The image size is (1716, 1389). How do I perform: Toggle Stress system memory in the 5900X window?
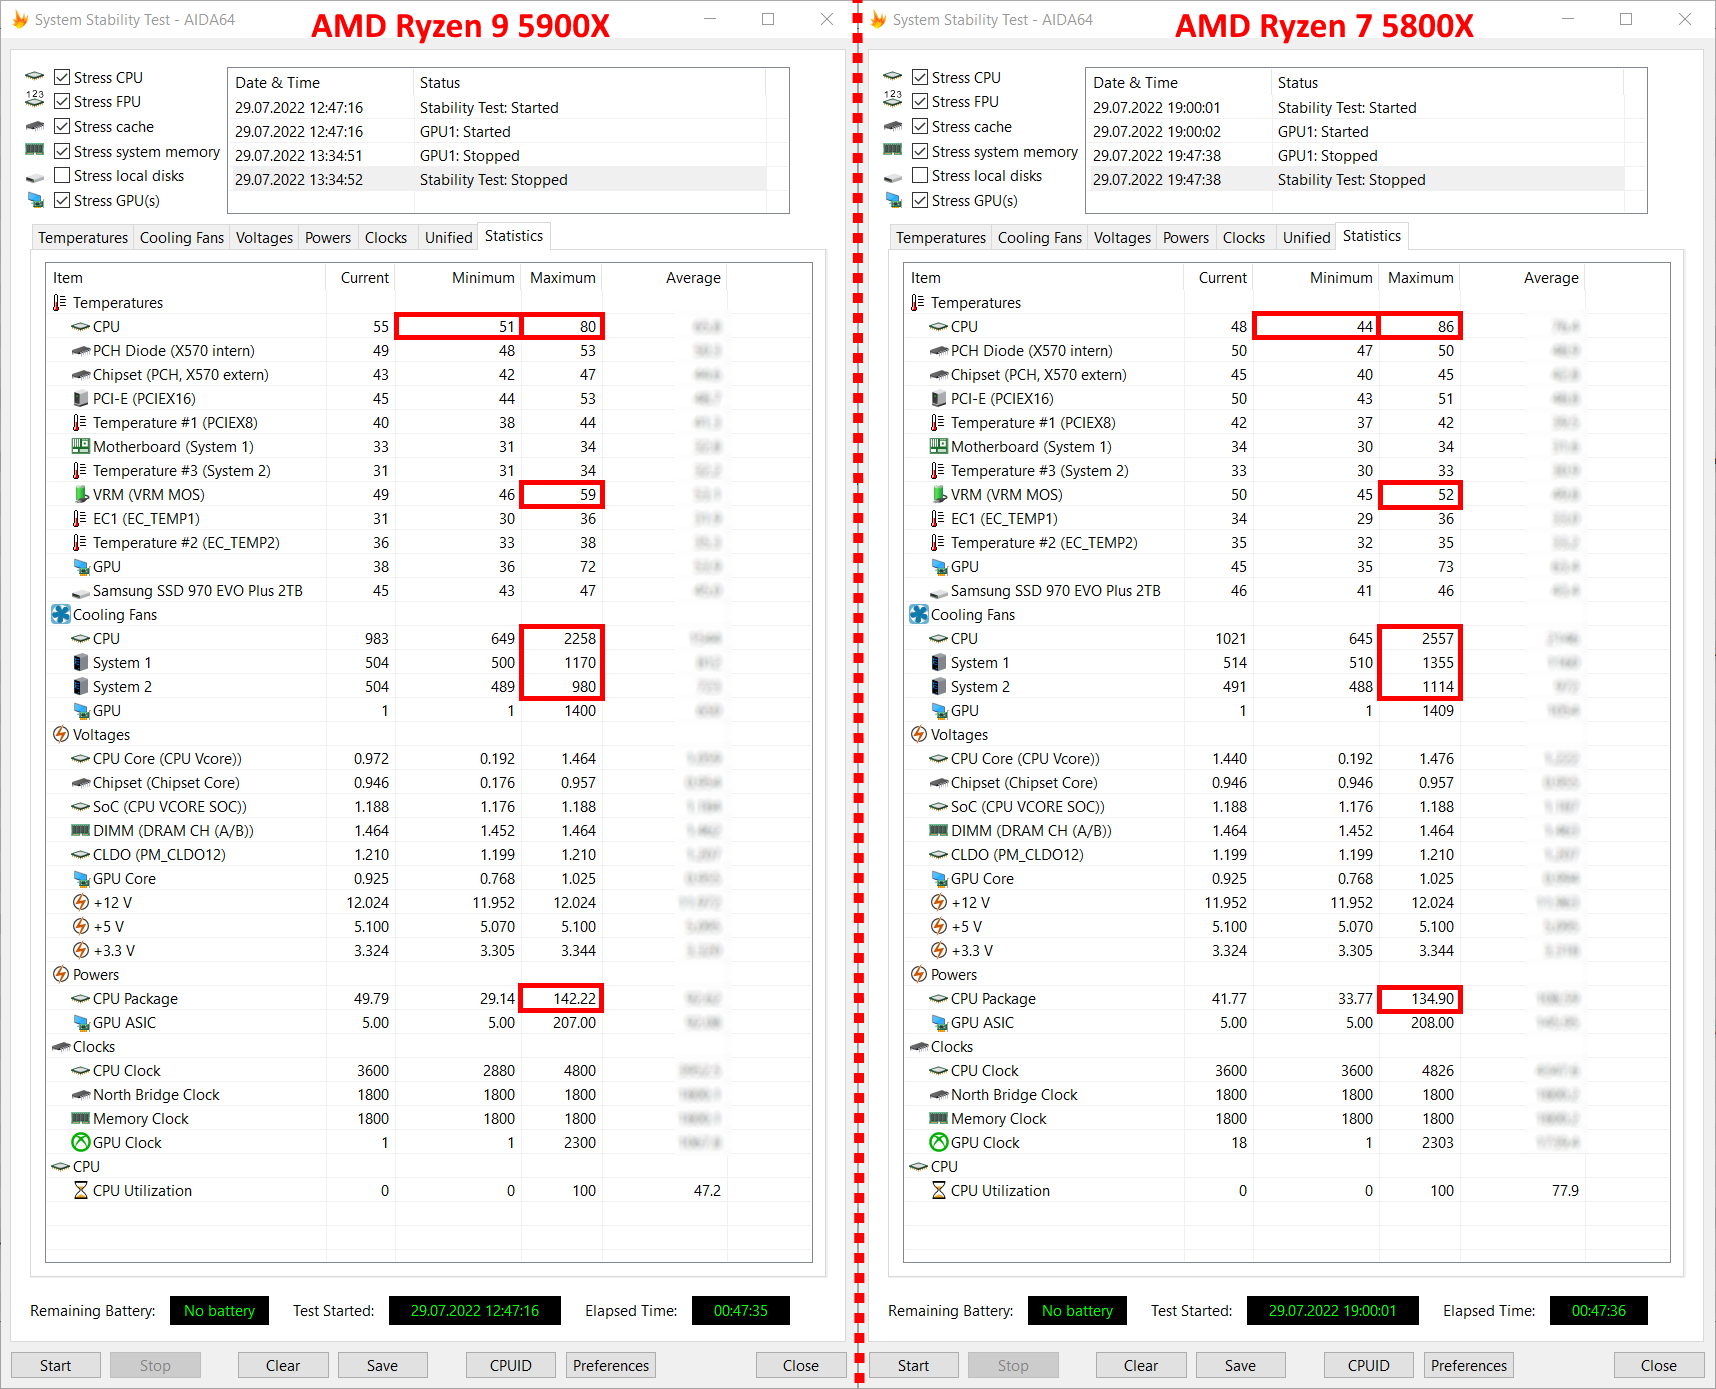click(x=62, y=151)
